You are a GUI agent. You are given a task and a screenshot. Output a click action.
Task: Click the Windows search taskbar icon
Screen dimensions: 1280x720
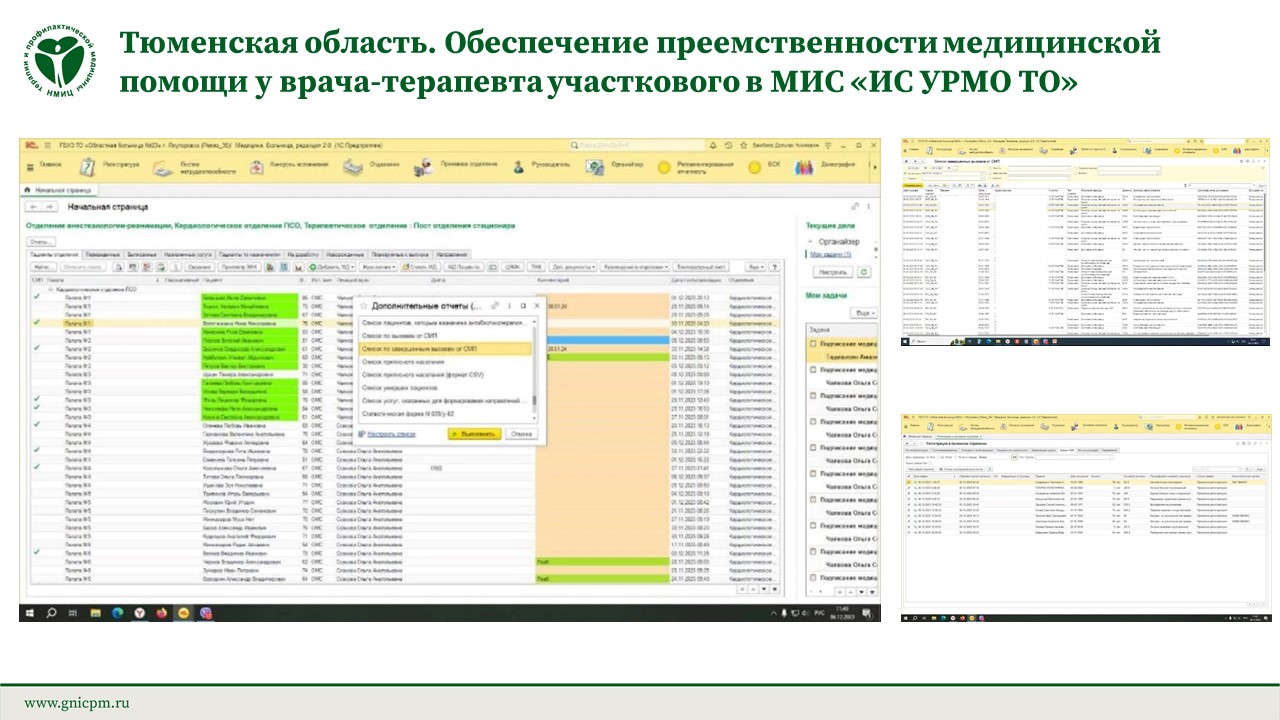click(49, 612)
